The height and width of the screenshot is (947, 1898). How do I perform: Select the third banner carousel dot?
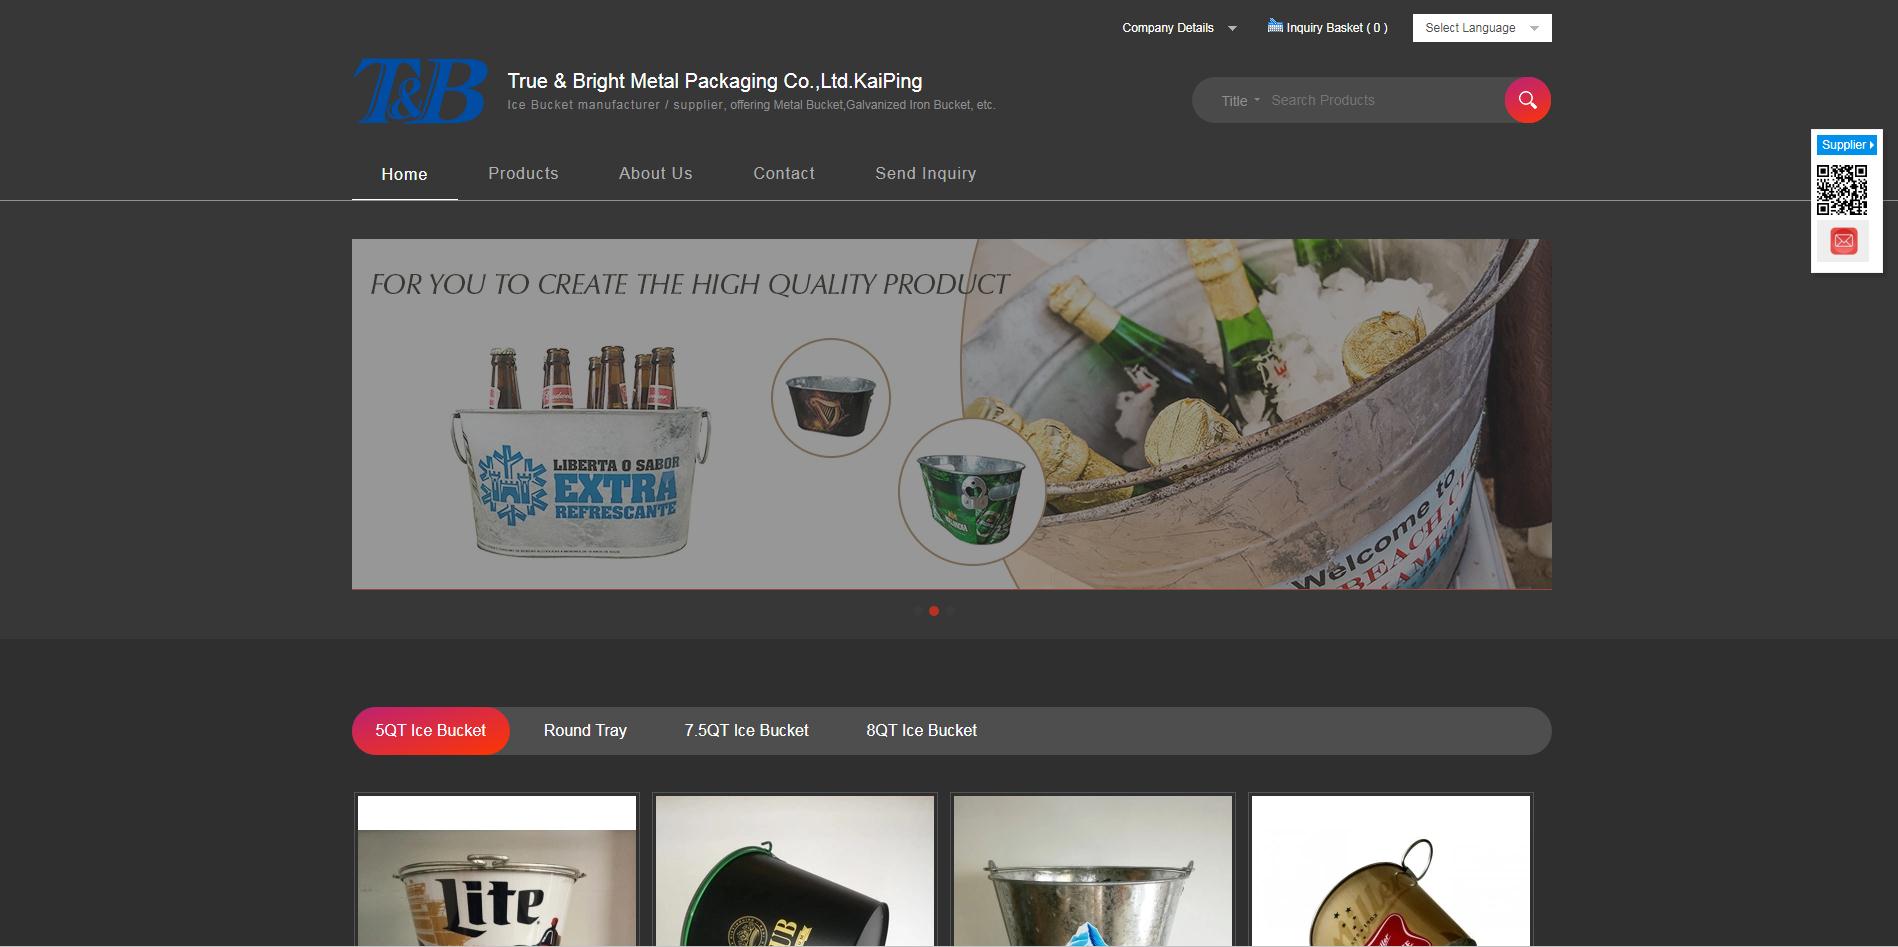coord(950,611)
